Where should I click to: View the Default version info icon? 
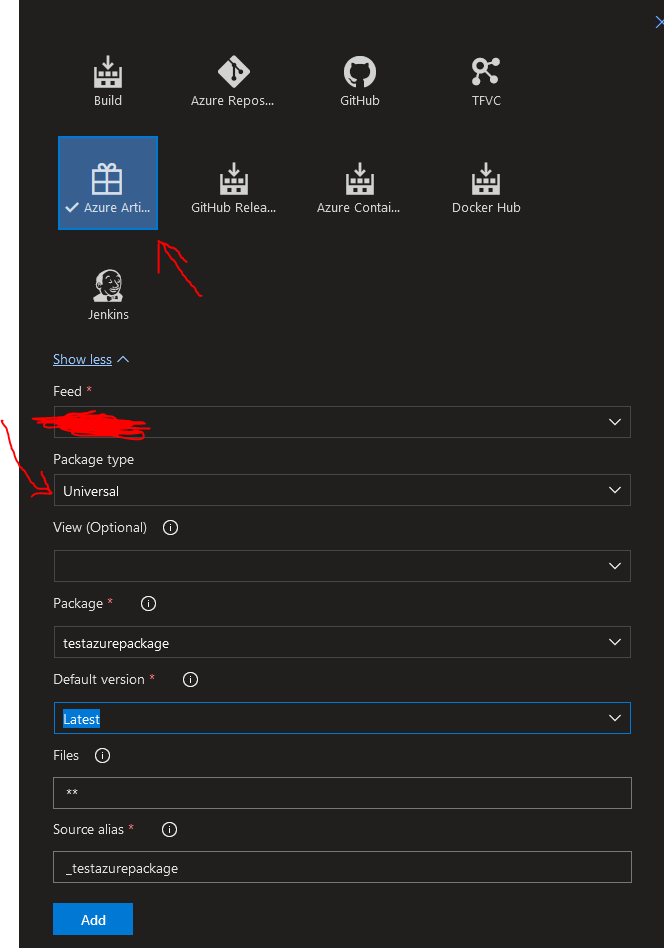click(x=190, y=679)
